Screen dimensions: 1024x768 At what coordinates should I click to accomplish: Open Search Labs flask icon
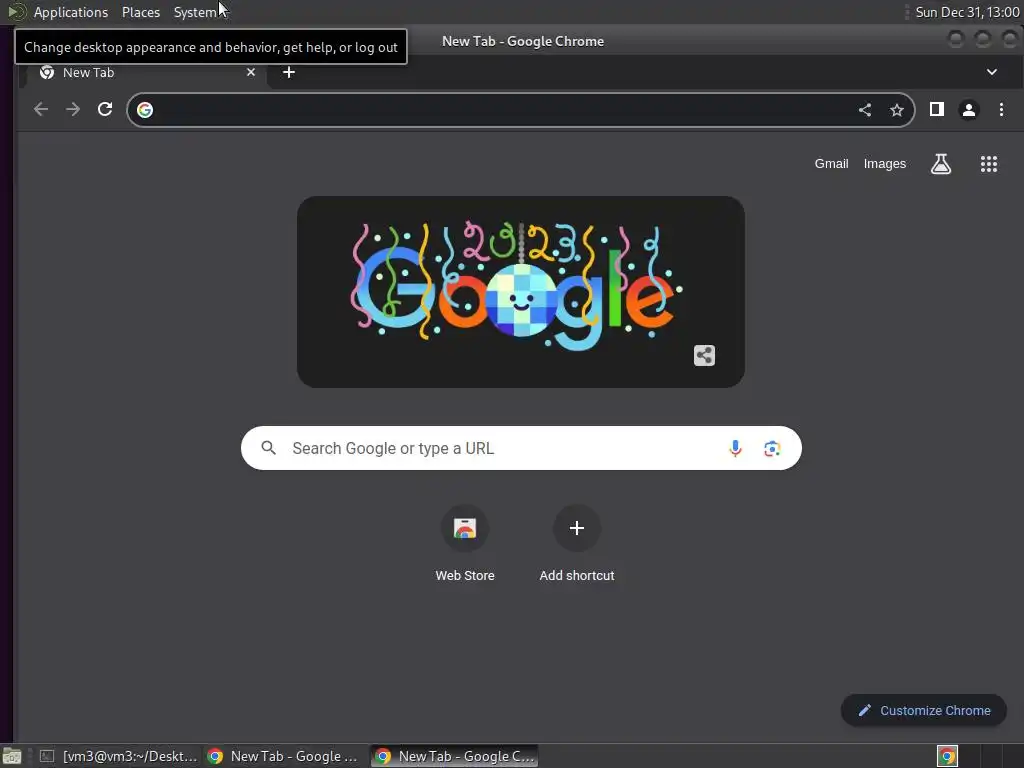[x=940, y=164]
